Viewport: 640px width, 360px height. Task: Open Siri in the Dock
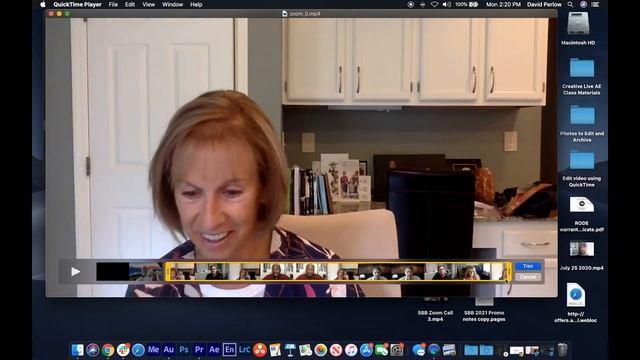(93, 350)
